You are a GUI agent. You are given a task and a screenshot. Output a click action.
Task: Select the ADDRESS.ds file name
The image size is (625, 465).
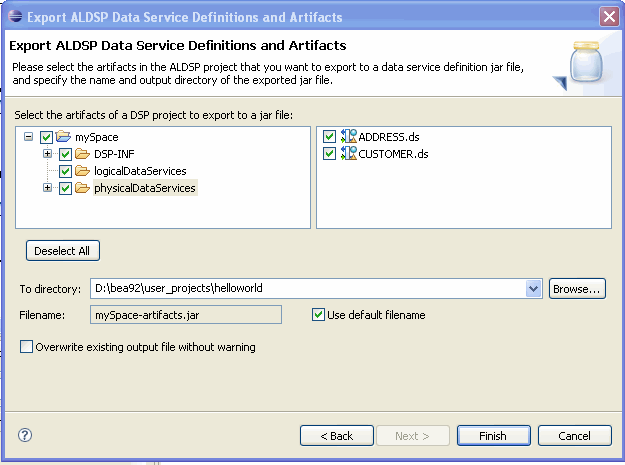(389, 137)
